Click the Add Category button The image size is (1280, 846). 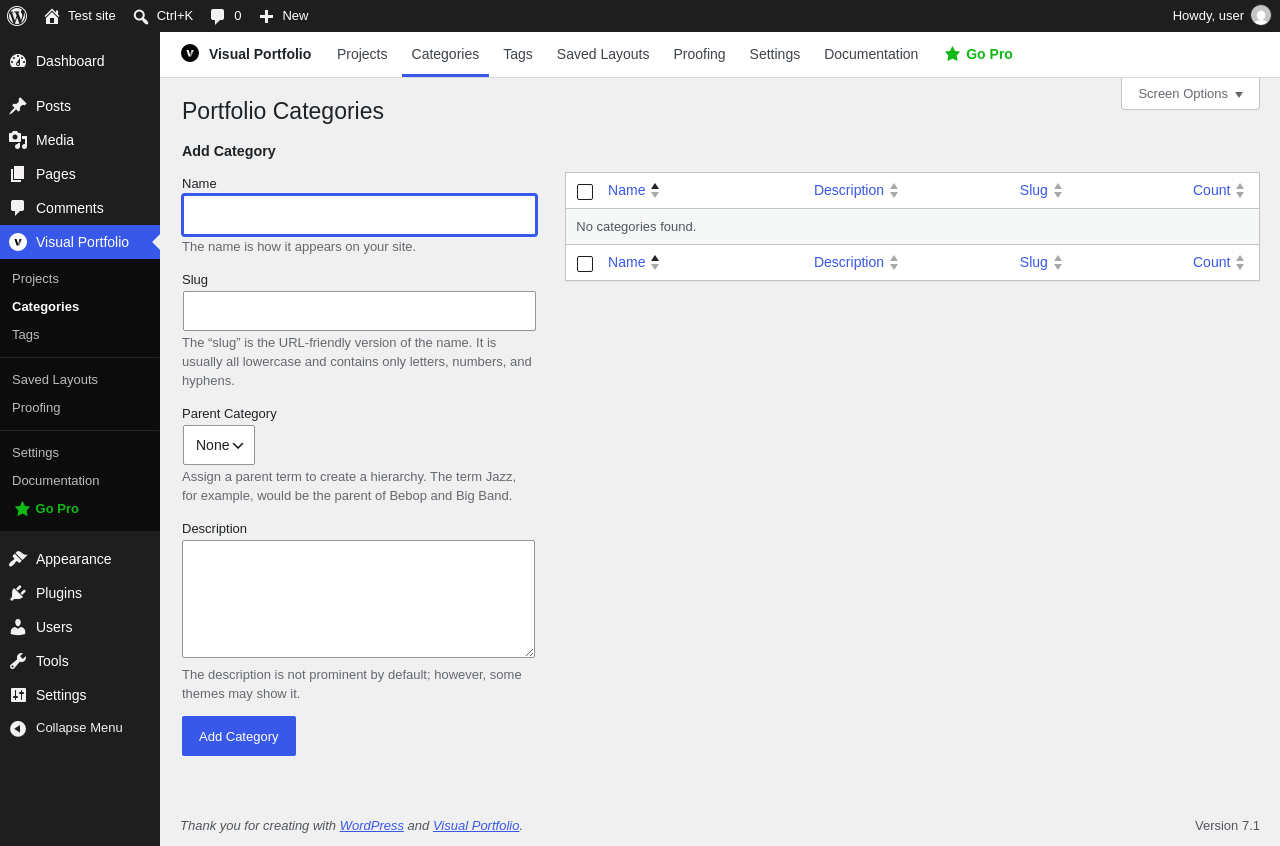pyautogui.click(x=239, y=736)
